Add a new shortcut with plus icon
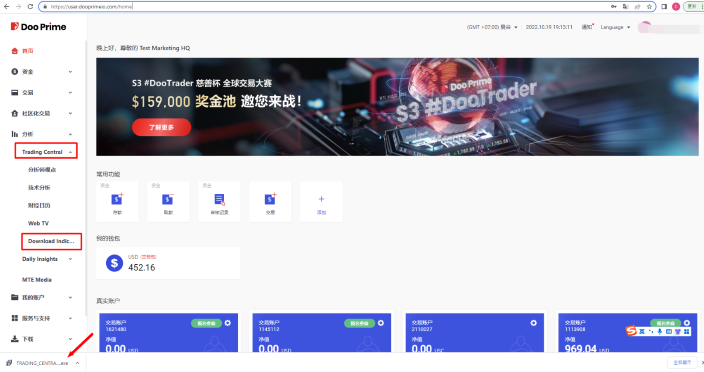 click(321, 199)
